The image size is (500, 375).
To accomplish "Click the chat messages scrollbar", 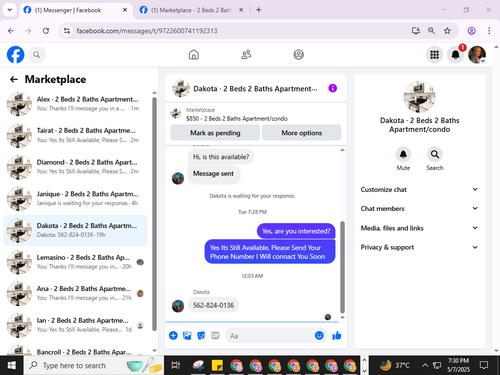I will [342, 267].
